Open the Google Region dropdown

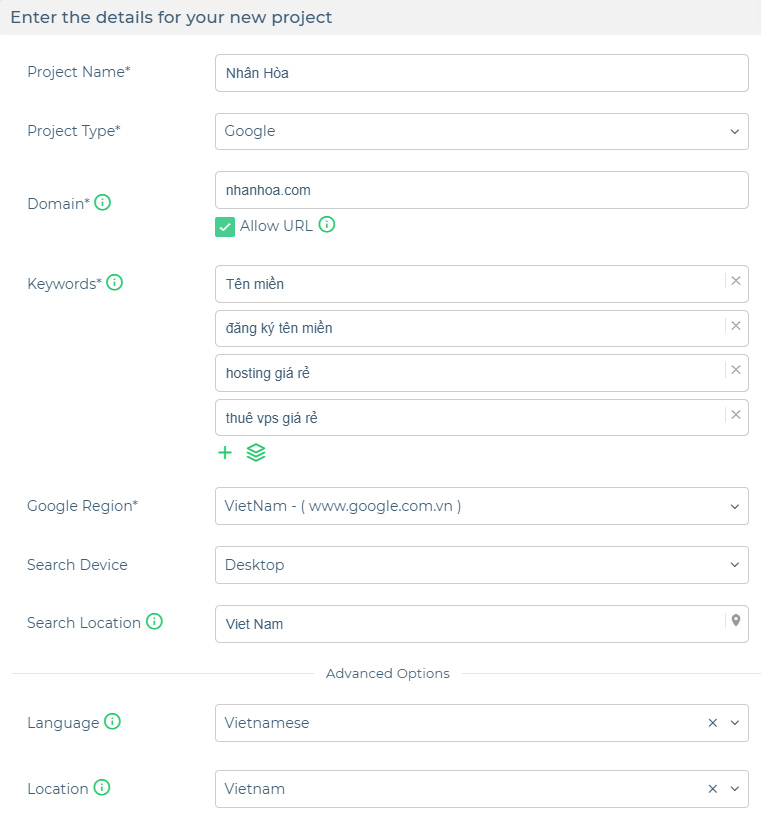coord(481,506)
